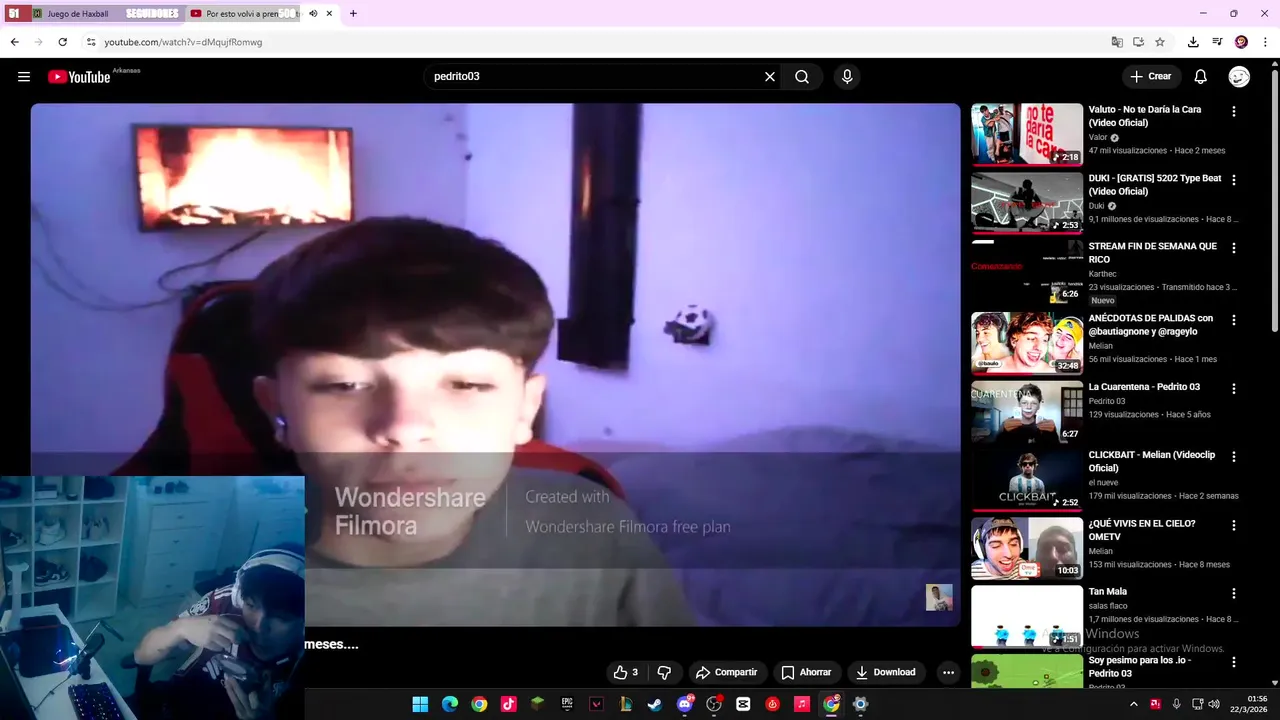Click Compartir to share the video
This screenshot has height=720, width=1280.
[x=726, y=672]
